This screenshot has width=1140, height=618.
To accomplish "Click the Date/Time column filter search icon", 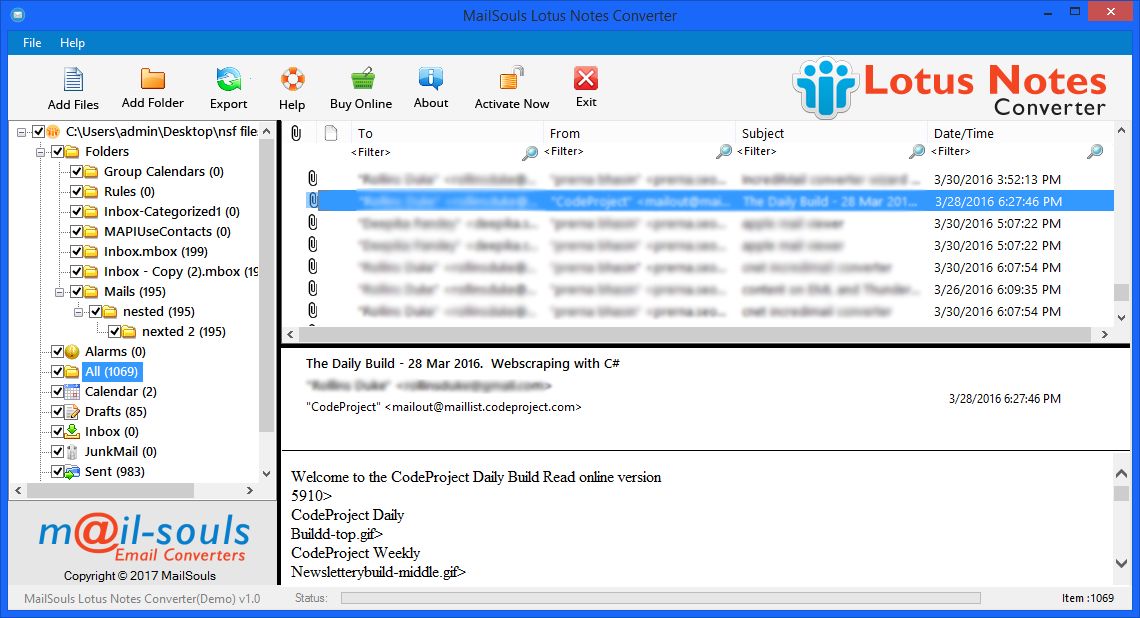I will pos(1094,151).
